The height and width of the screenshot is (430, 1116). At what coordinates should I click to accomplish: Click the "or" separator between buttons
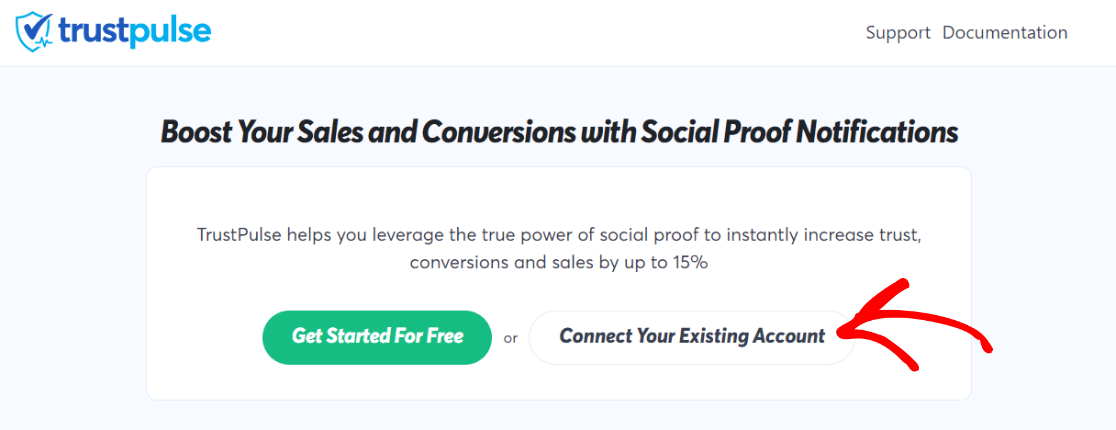pos(510,338)
